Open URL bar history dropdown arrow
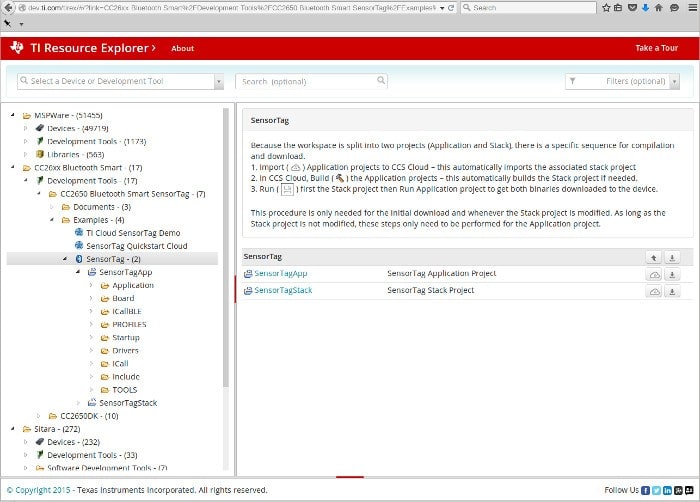The width and height of the screenshot is (700, 502). point(442,8)
